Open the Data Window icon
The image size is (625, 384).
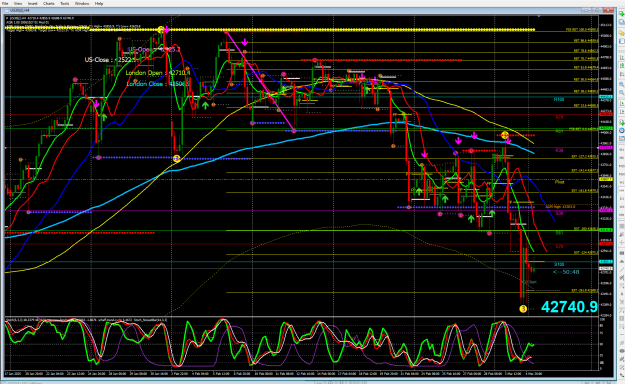click(x=622, y=41)
